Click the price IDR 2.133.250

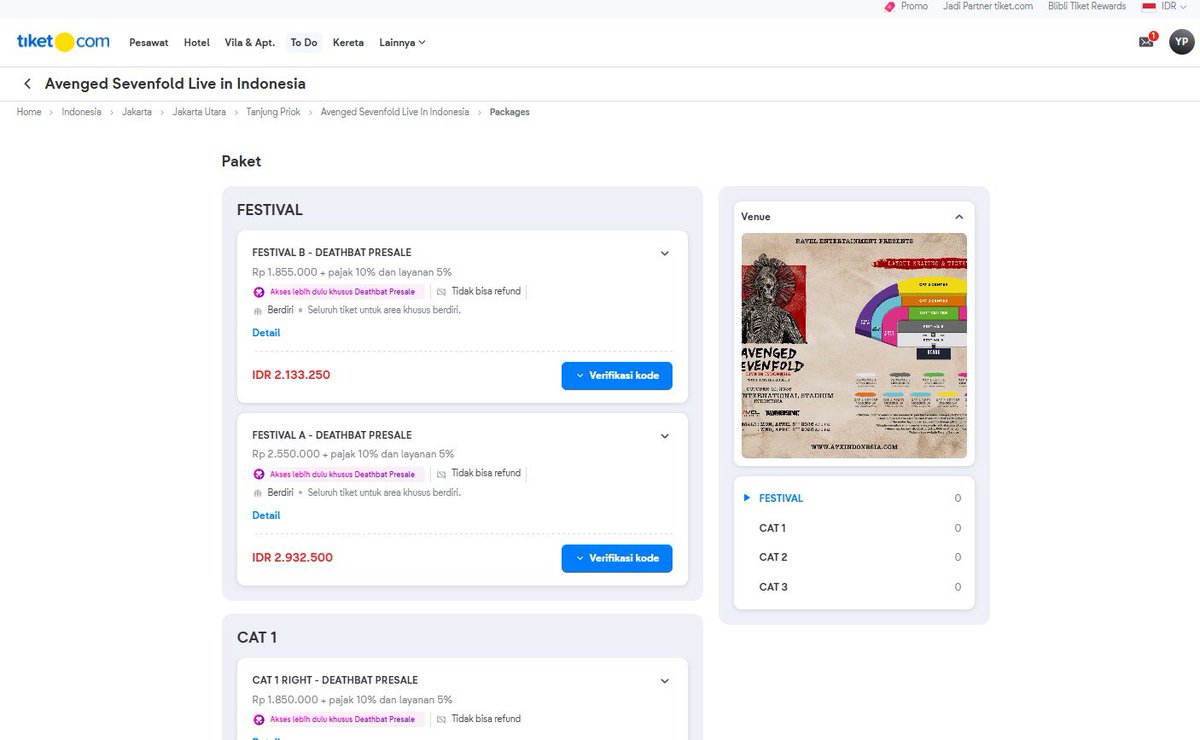(x=291, y=375)
